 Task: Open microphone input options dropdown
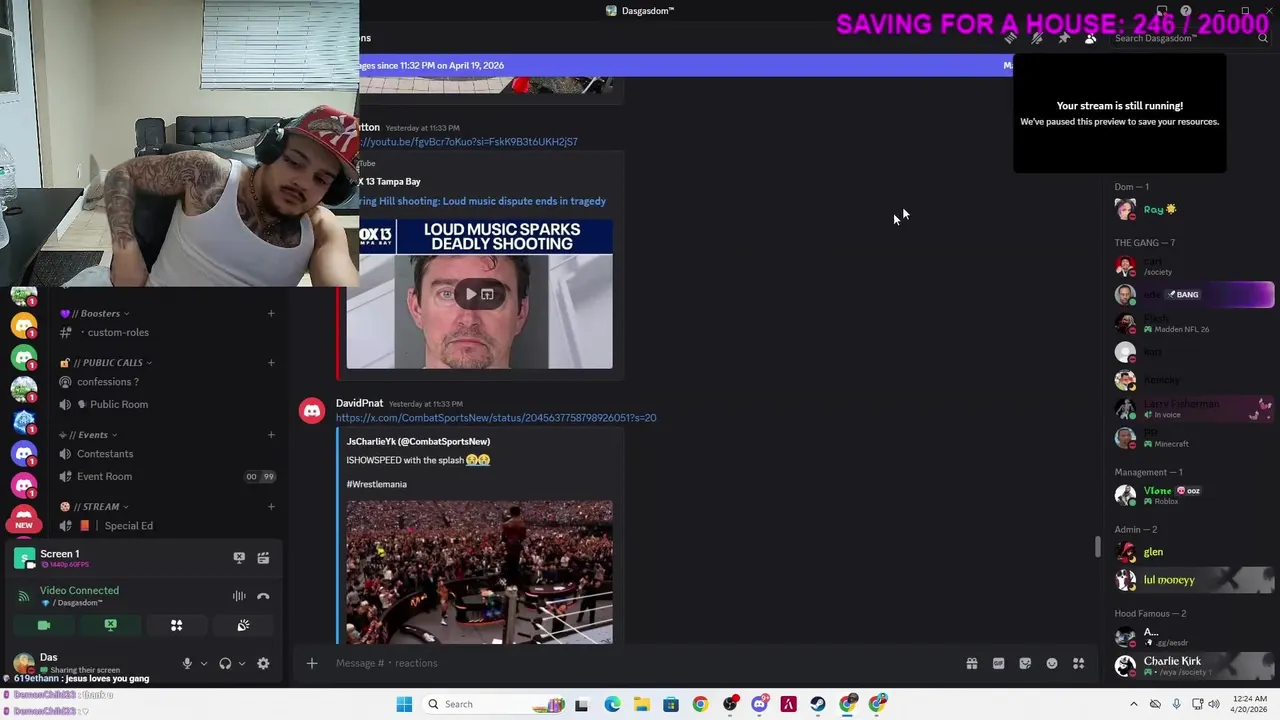tap(204, 663)
